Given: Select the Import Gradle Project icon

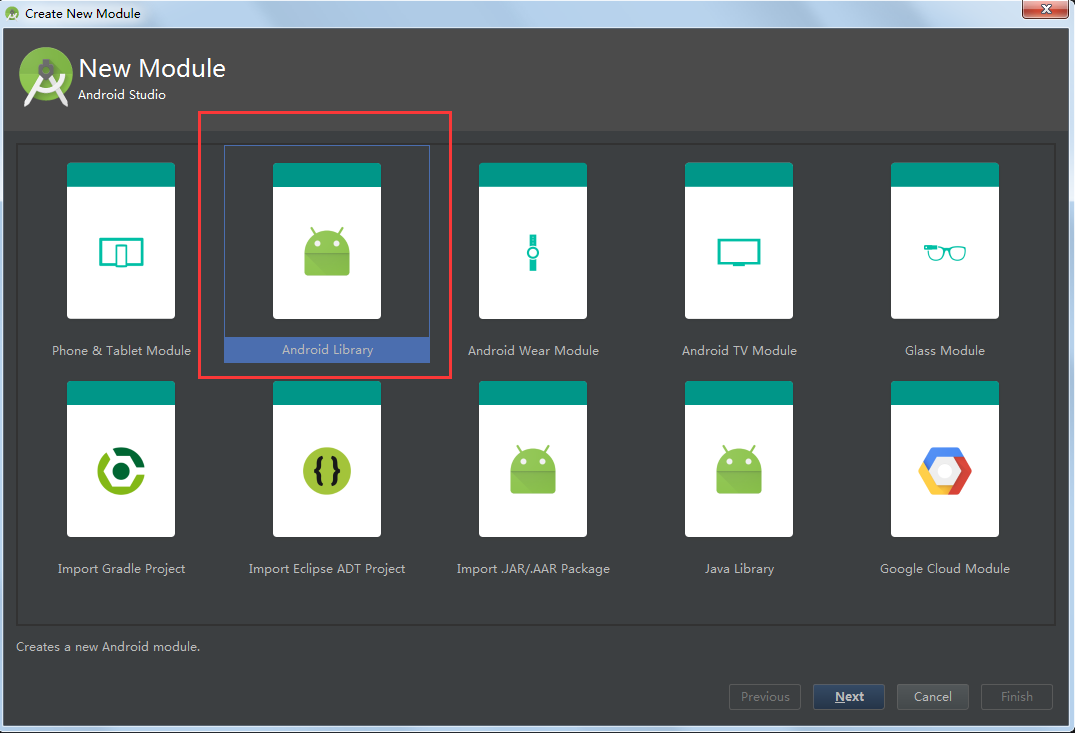Looking at the screenshot, I should (121, 471).
